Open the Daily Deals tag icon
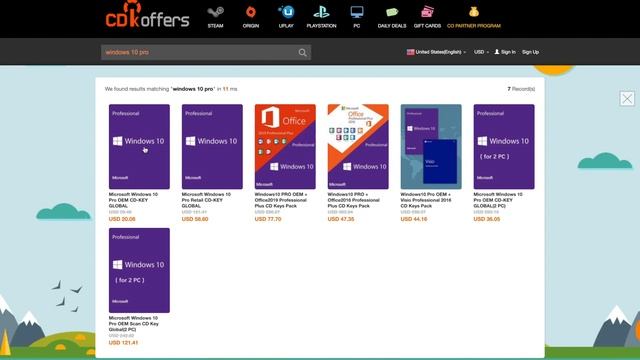640x360 pixels. 392,12
